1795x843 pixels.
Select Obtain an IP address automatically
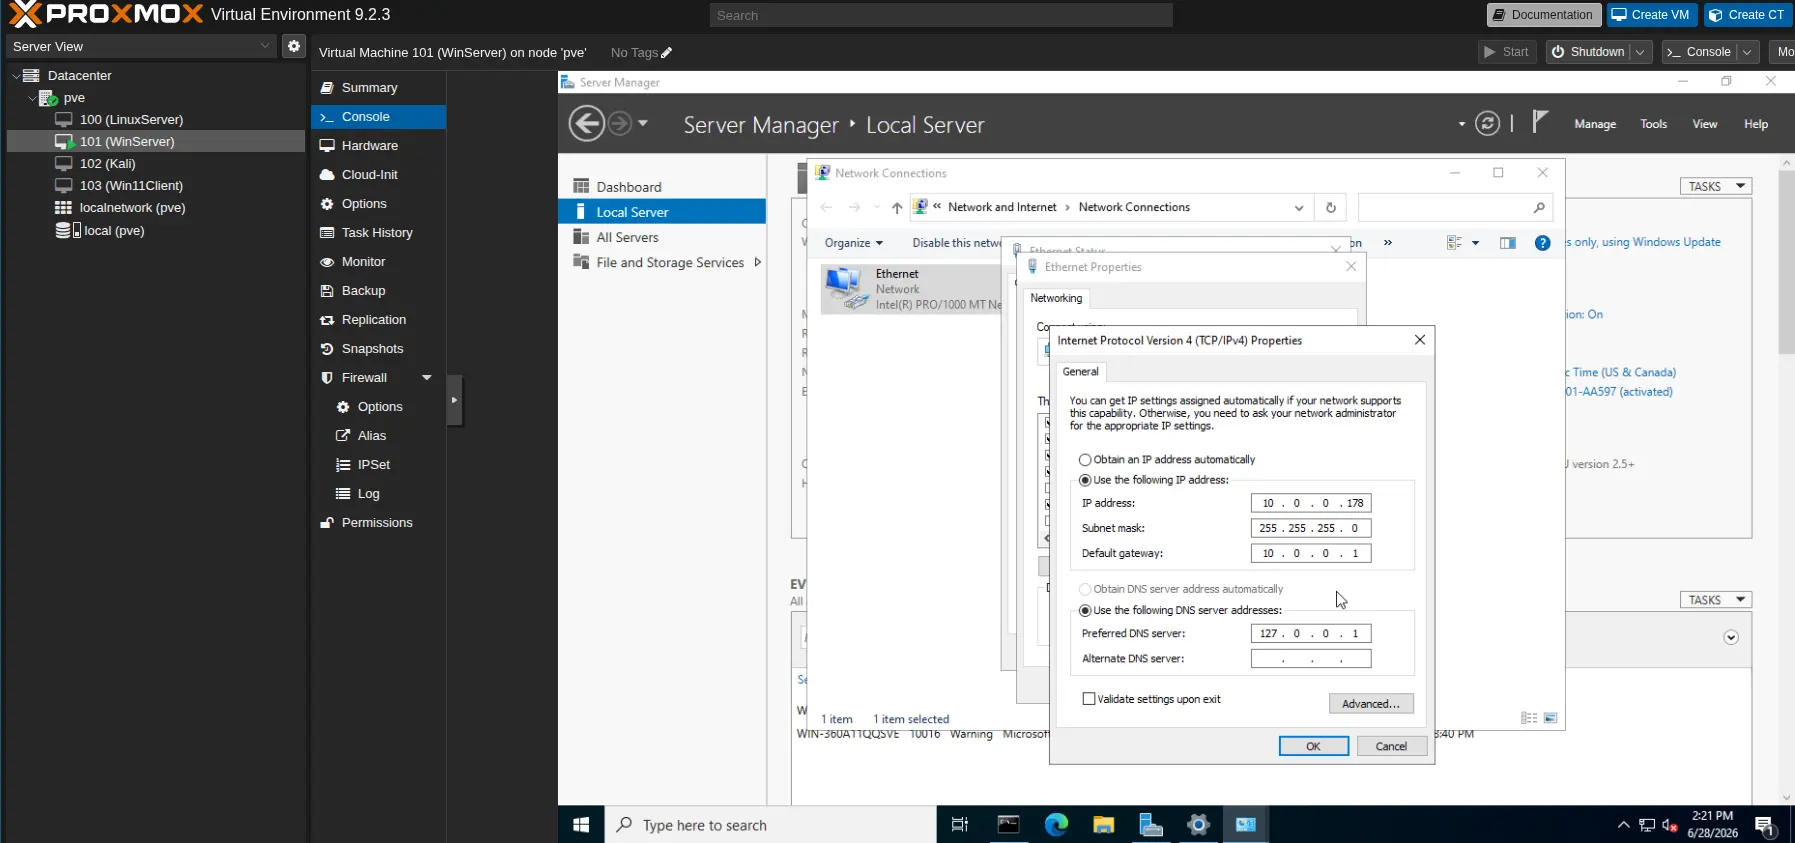[x=1085, y=460]
